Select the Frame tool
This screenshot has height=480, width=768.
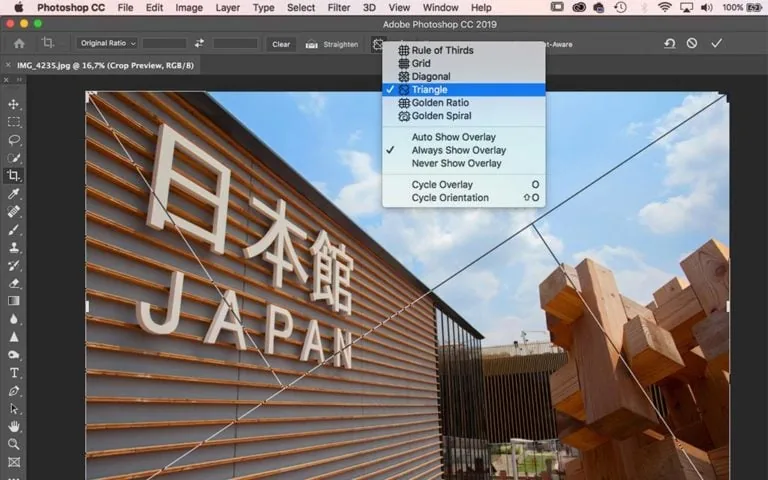point(14,462)
